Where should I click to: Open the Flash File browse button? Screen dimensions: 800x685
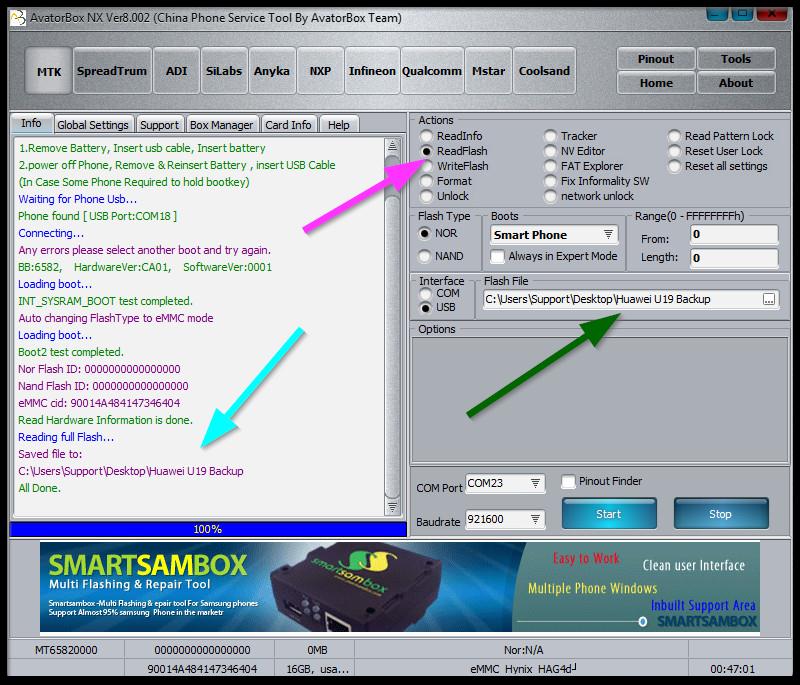(769, 299)
